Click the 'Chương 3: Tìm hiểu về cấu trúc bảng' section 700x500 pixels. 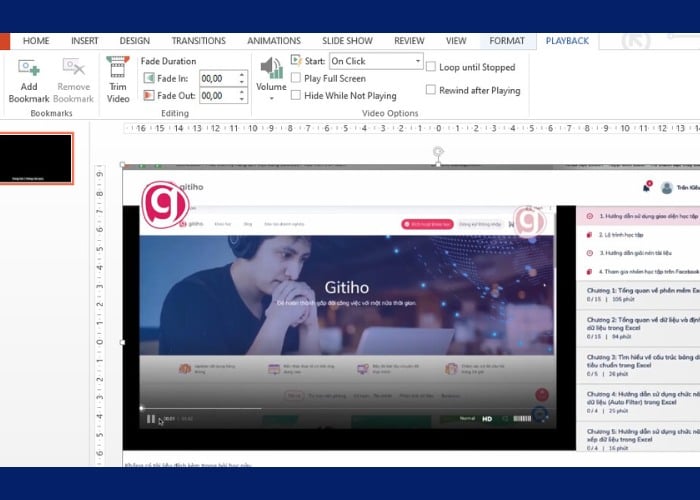pyautogui.click(x=638, y=365)
